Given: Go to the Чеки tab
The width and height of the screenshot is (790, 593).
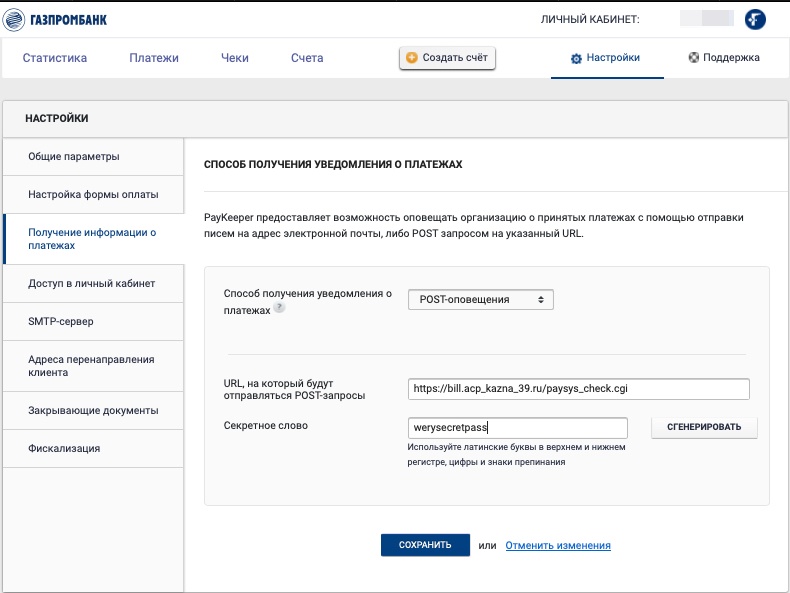Looking at the screenshot, I should click(x=234, y=58).
